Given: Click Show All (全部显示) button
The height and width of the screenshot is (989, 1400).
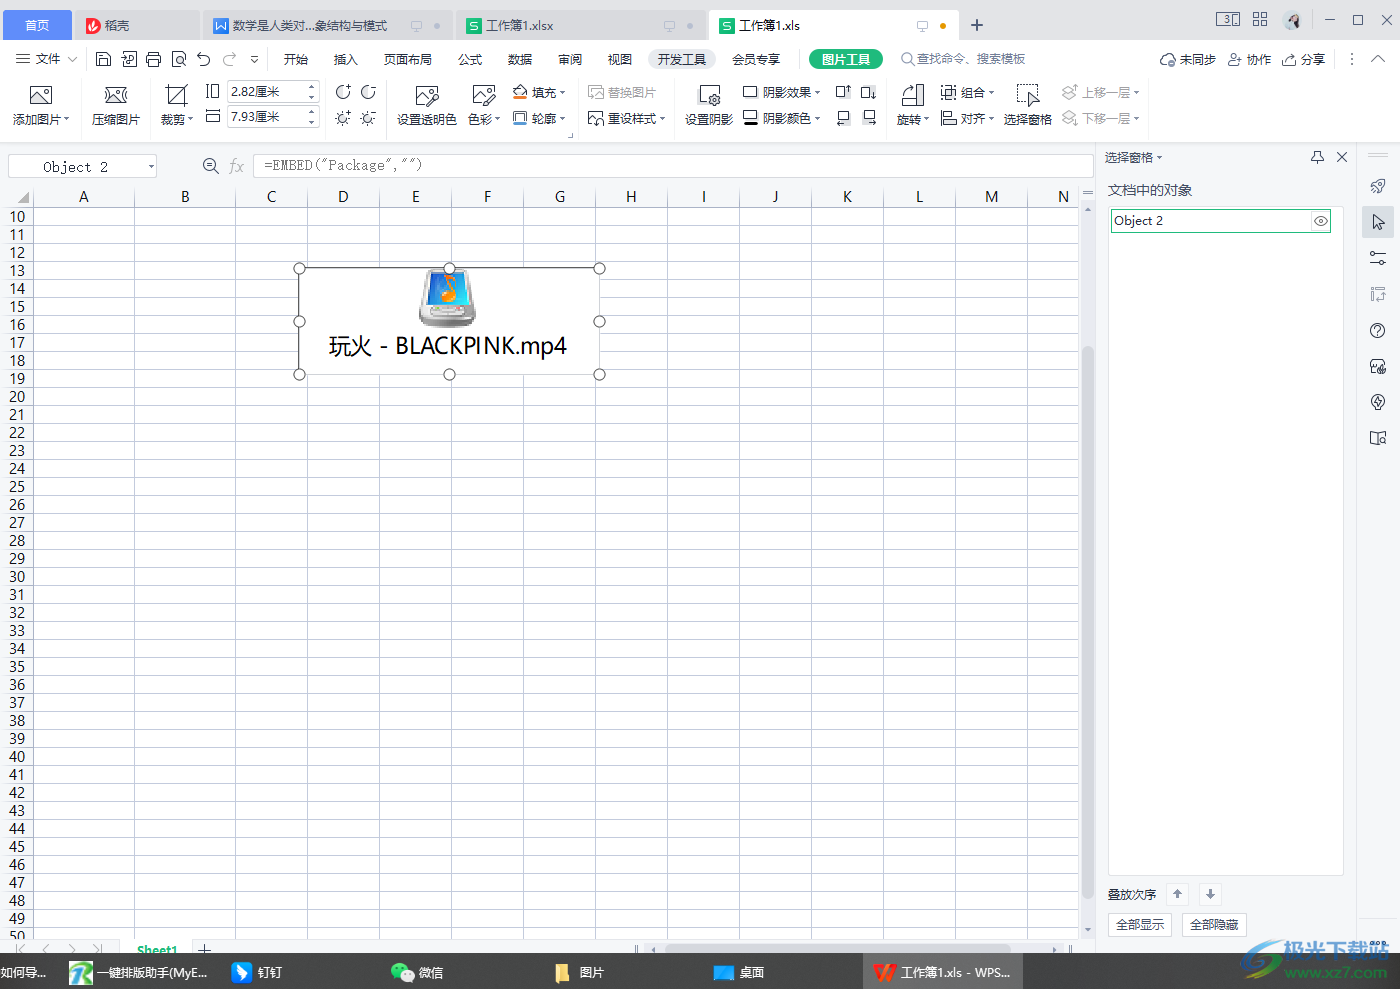Looking at the screenshot, I should pos(1140,925).
